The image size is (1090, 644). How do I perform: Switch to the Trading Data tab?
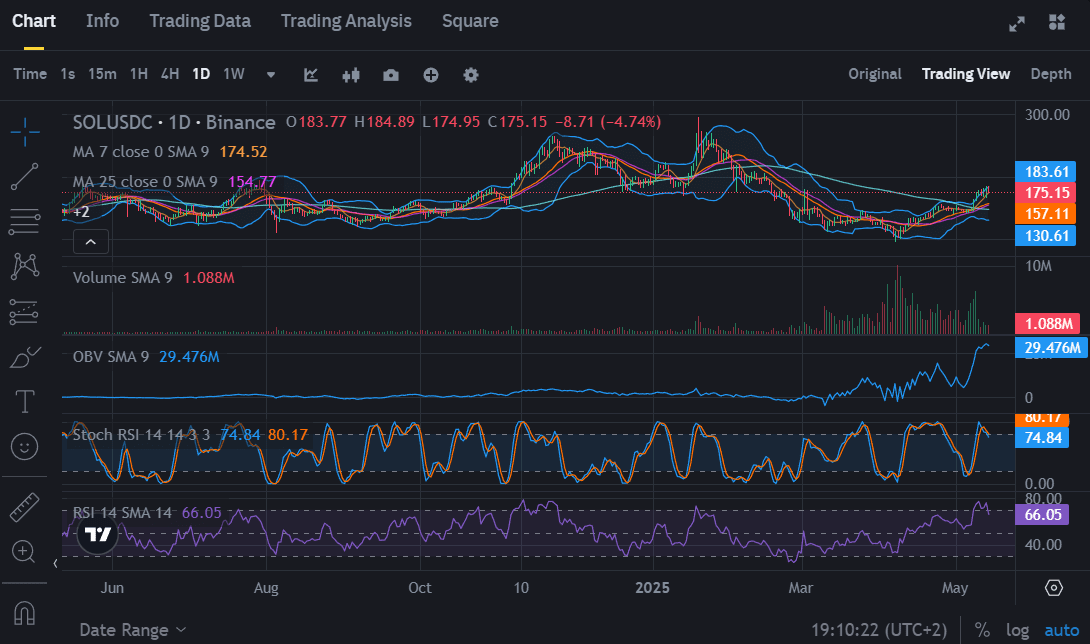[x=200, y=21]
